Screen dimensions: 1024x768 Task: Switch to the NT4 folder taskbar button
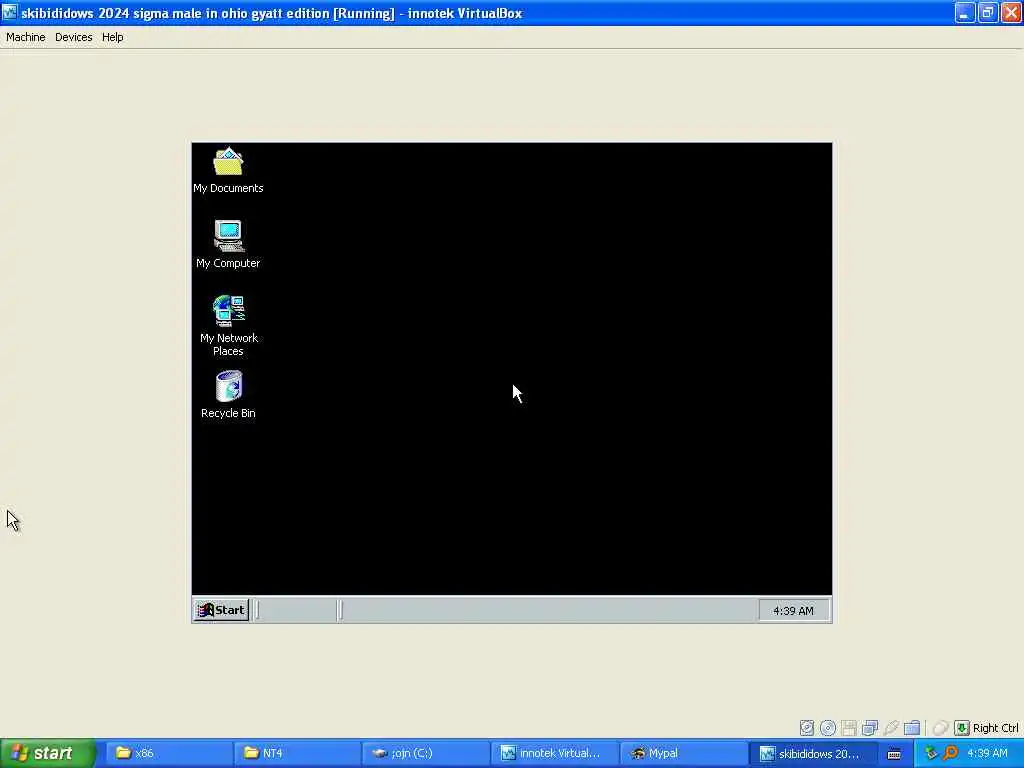296,753
